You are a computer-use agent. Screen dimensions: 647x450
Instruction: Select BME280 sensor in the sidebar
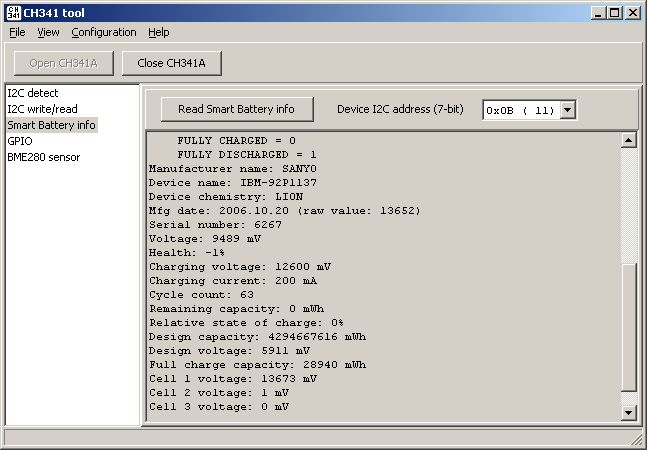coord(44,157)
